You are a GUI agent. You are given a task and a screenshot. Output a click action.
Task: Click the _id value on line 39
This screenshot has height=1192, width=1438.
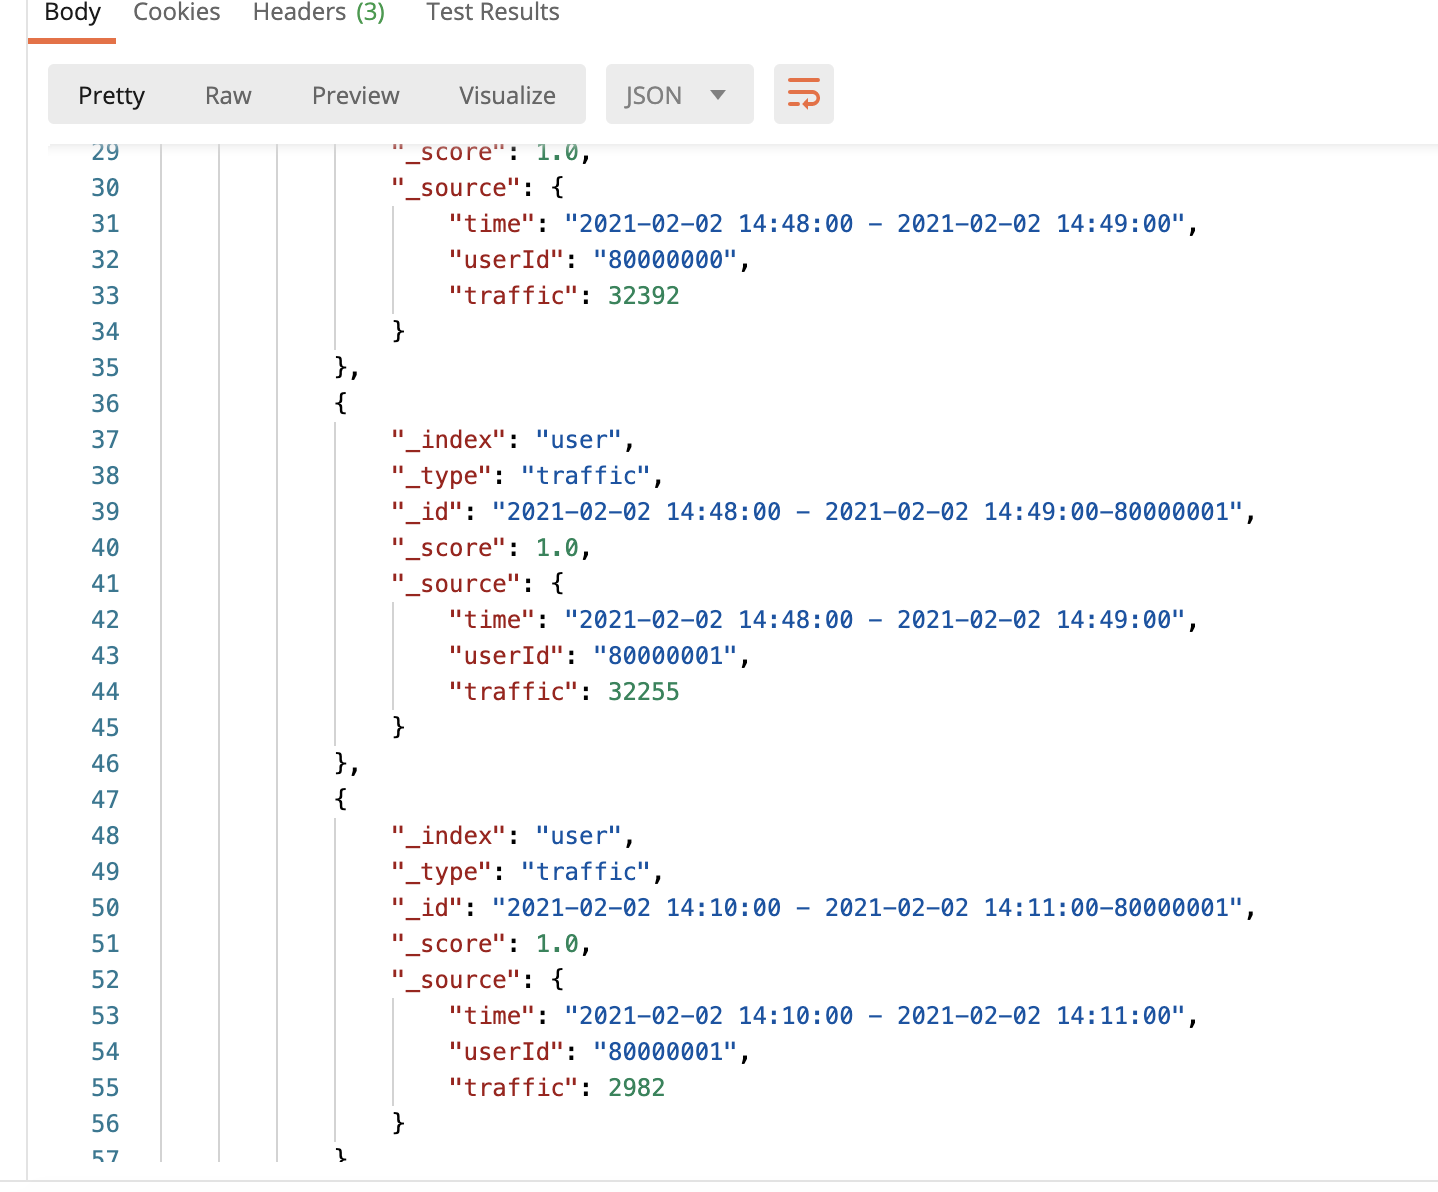(868, 512)
